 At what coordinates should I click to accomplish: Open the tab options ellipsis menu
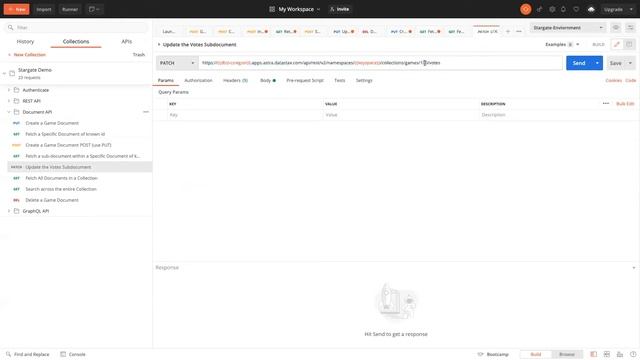tap(519, 31)
